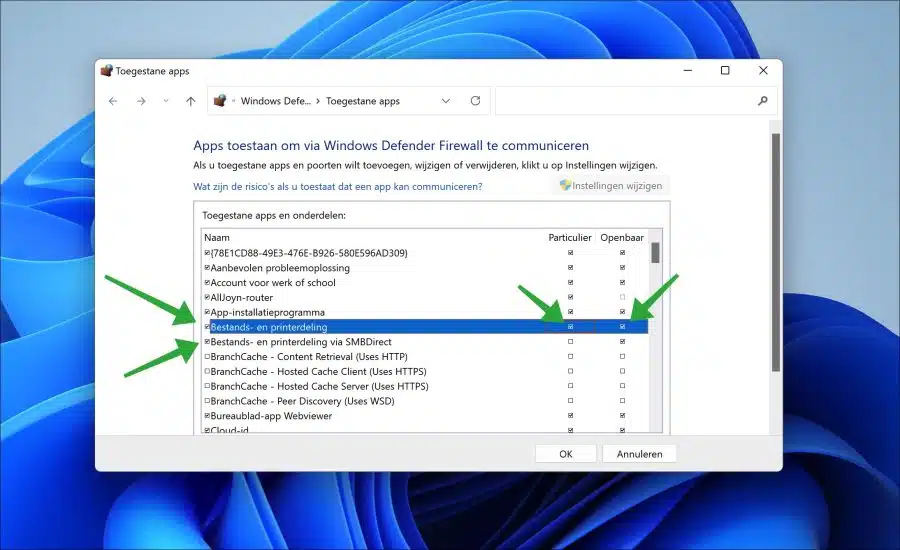Expand the address bar history dropdown
Screen dimensions: 900x550
click(445, 101)
